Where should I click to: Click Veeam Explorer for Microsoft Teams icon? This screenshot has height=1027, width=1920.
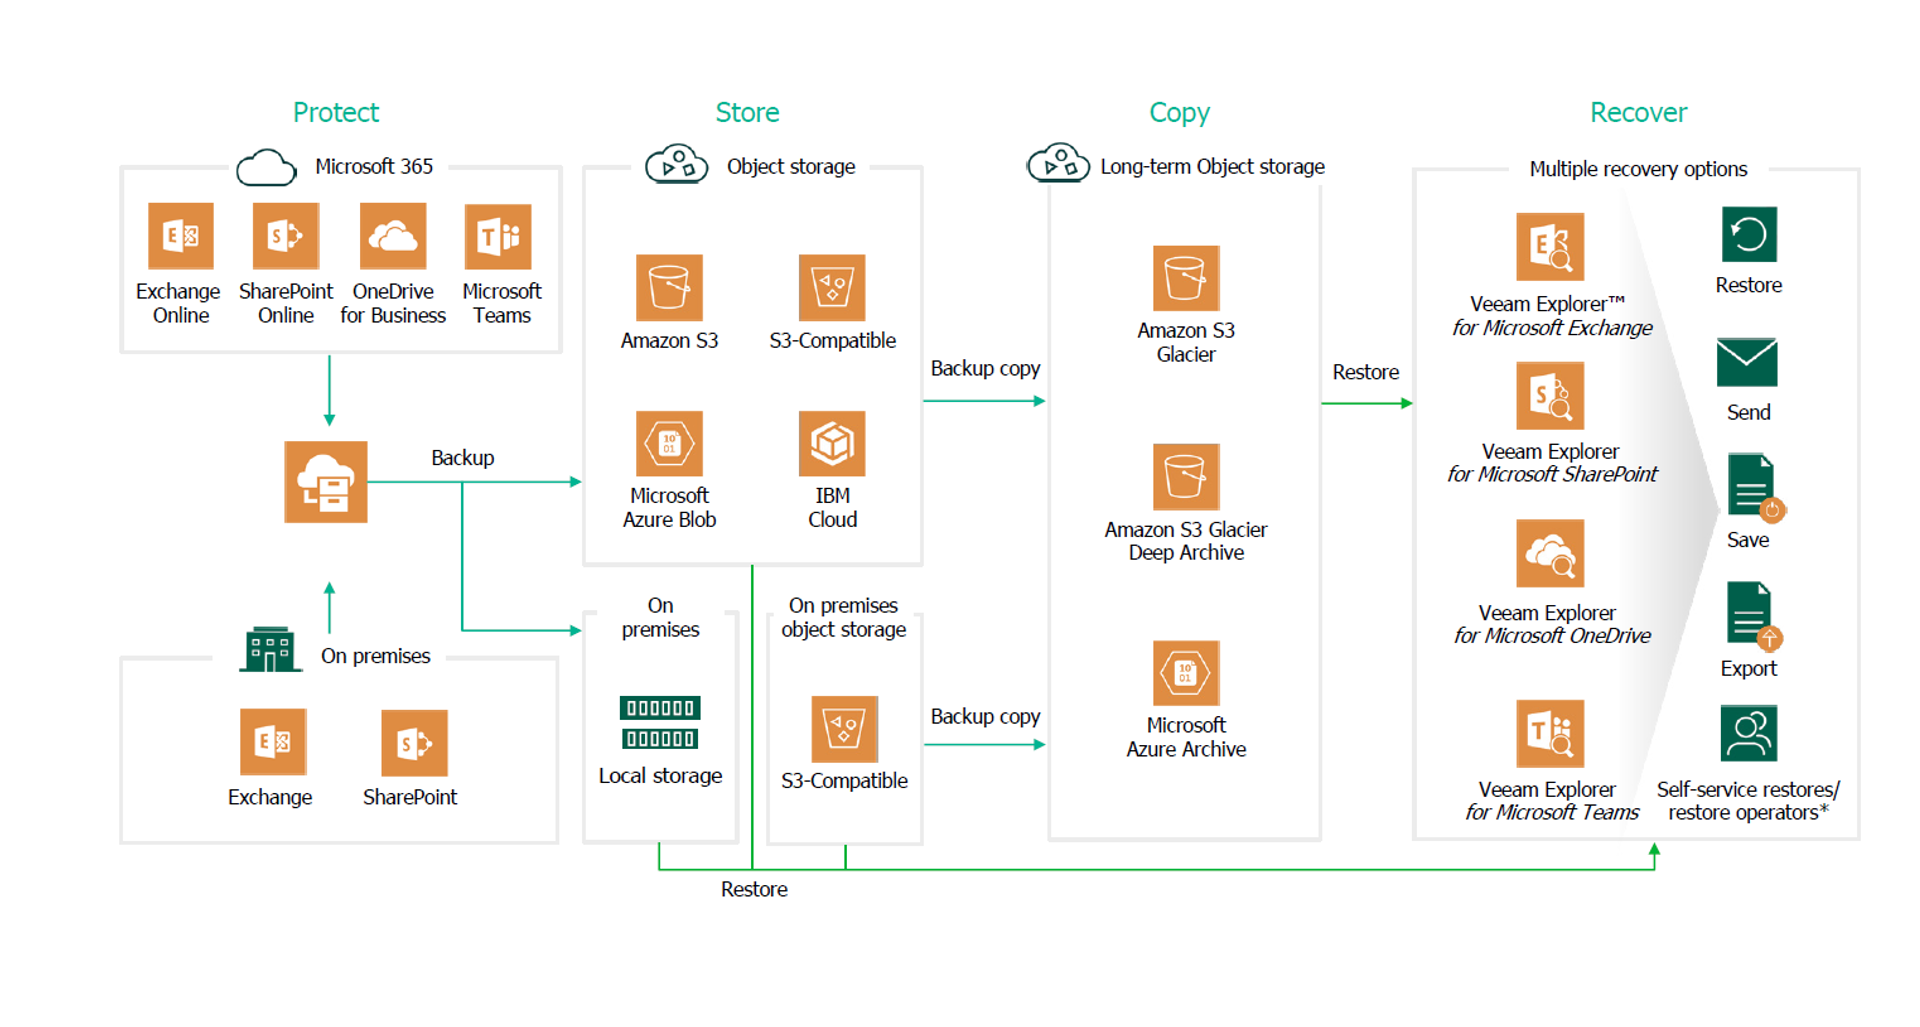(x=1550, y=734)
